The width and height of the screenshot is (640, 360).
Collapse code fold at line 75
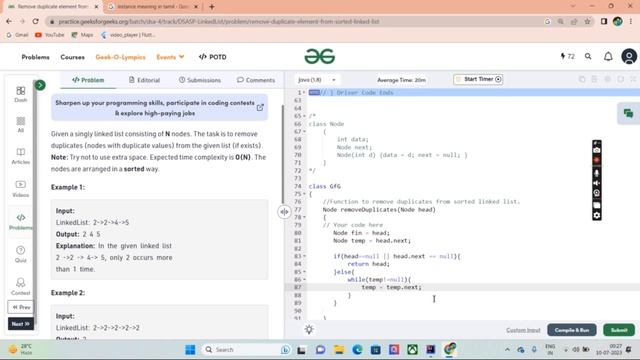[305, 194]
